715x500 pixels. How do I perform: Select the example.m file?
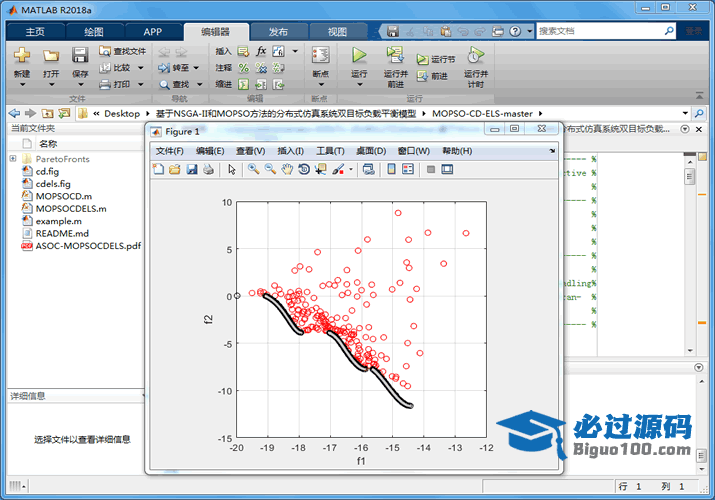(59, 221)
